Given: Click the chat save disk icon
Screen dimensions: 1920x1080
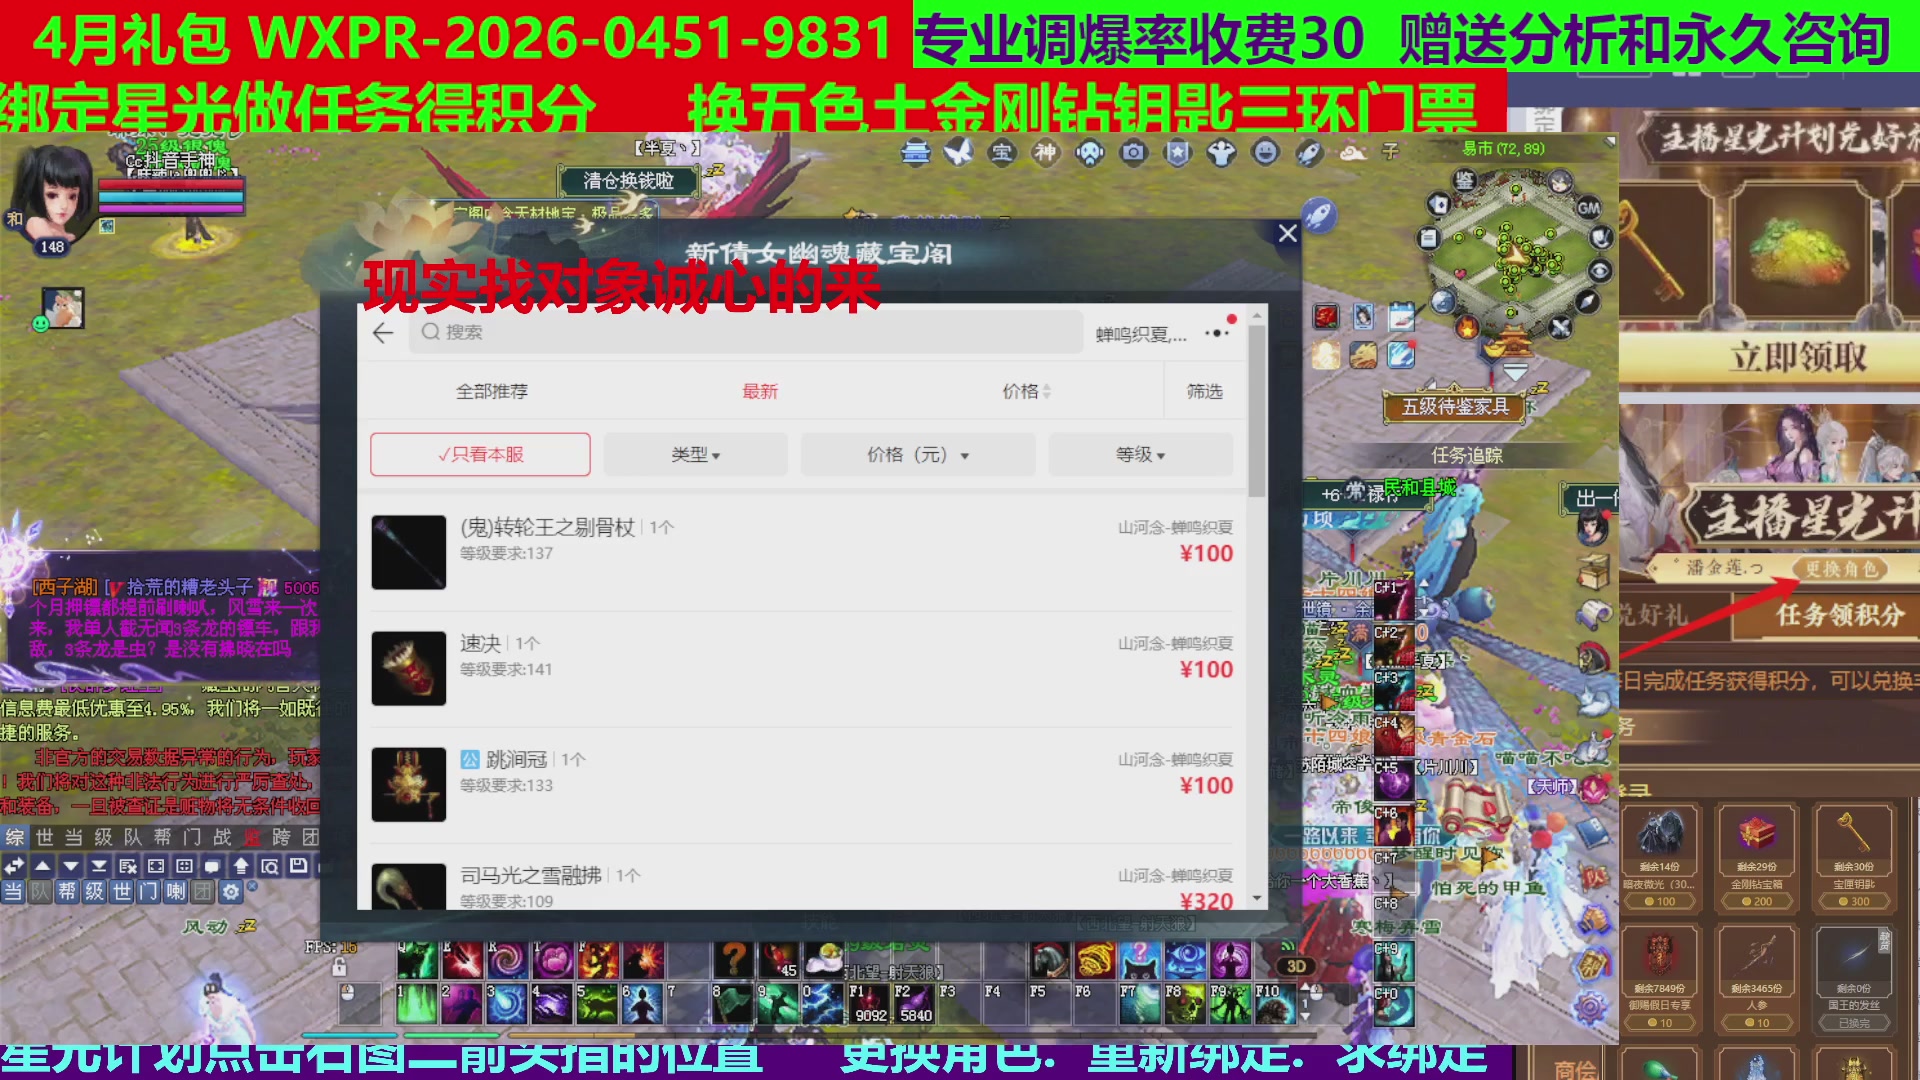Looking at the screenshot, I should coord(298,866).
